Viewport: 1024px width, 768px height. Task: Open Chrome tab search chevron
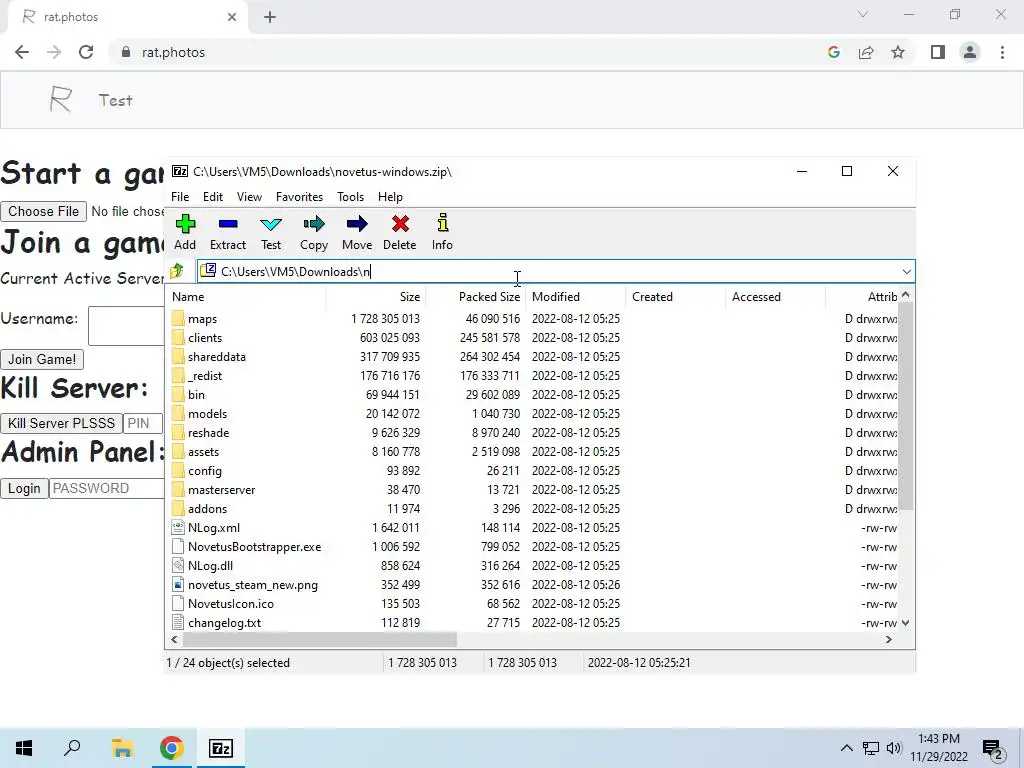tap(863, 14)
